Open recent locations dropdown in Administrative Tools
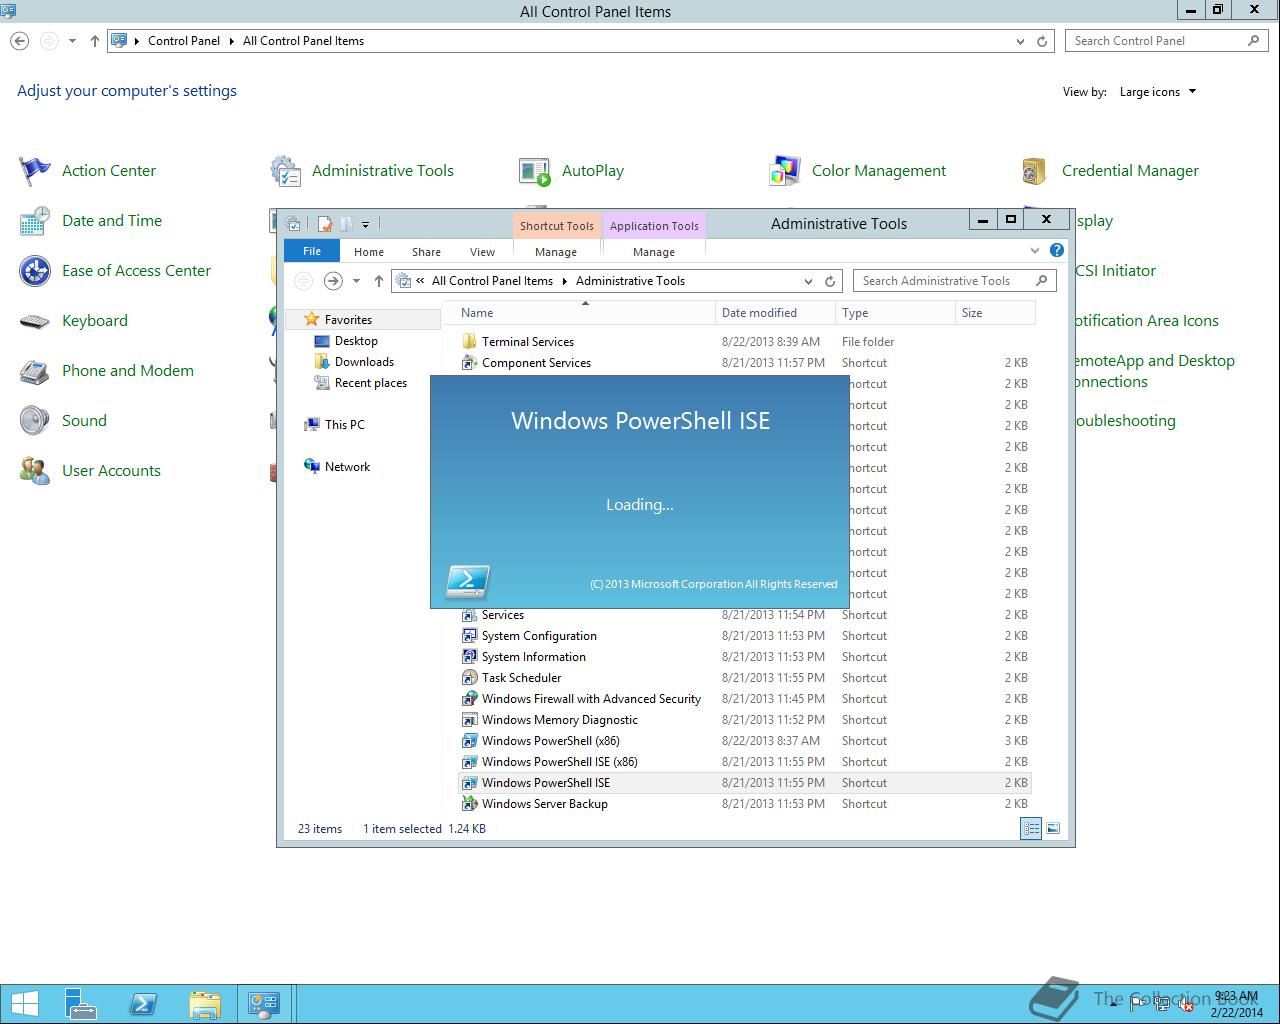Viewport: 1280px width, 1024px height. pyautogui.click(x=356, y=281)
